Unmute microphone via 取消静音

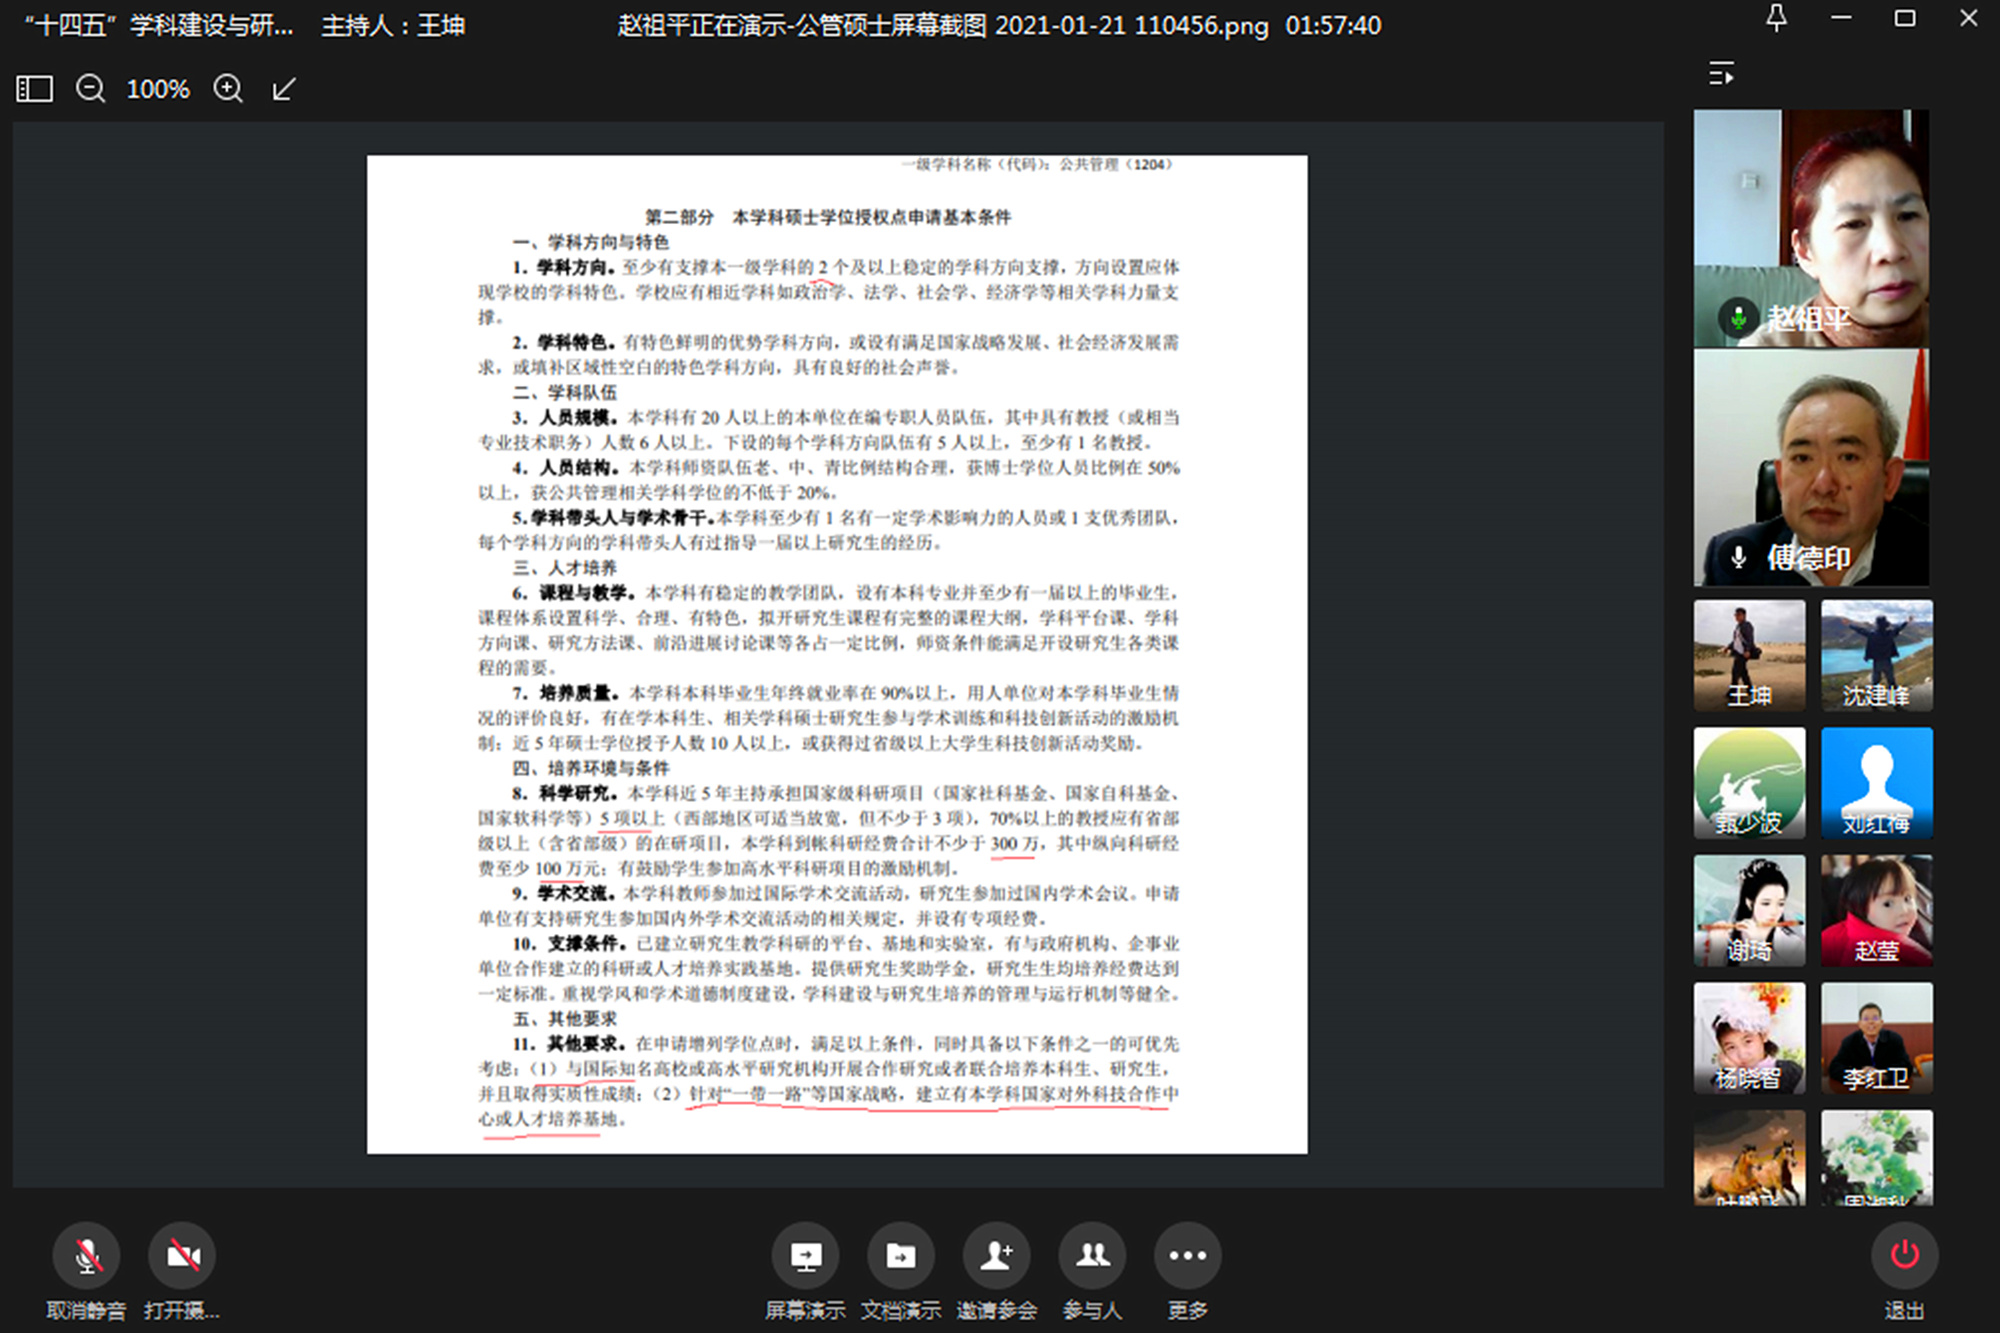(x=87, y=1256)
